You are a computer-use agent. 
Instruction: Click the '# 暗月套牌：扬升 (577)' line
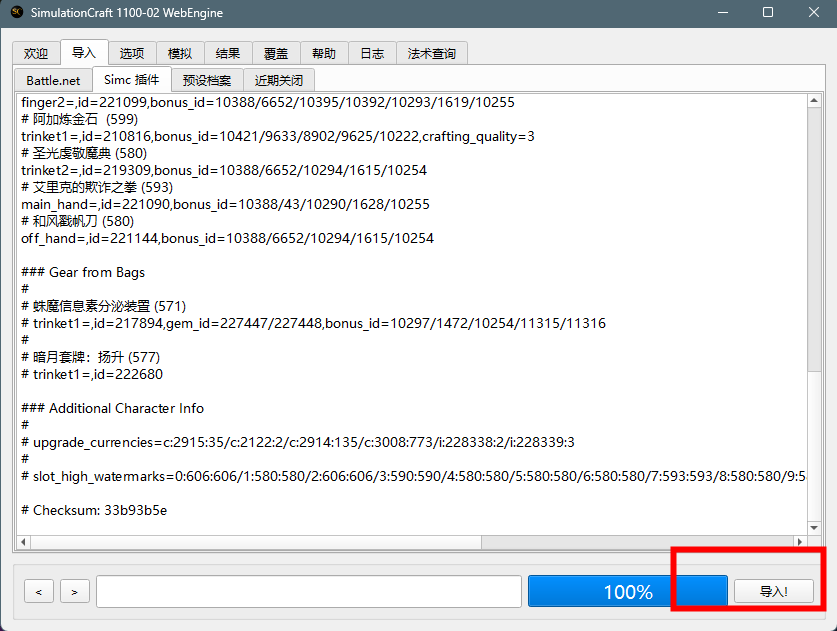pos(90,357)
